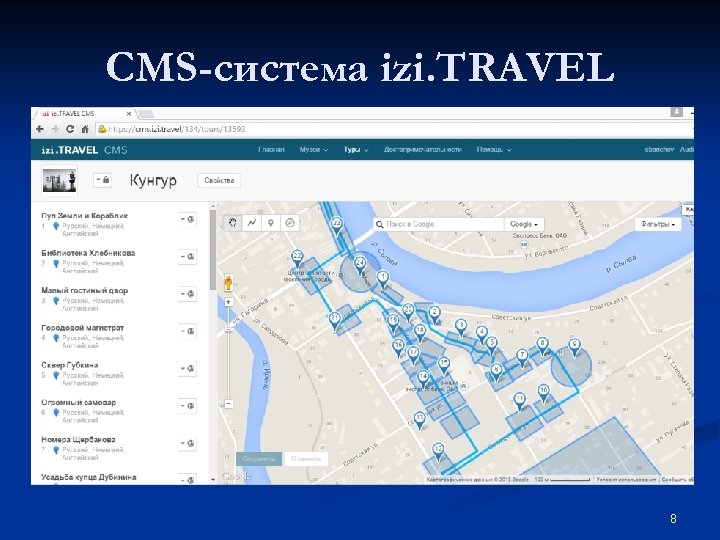Open actions dropdown for Огромный самовар

tap(187, 405)
